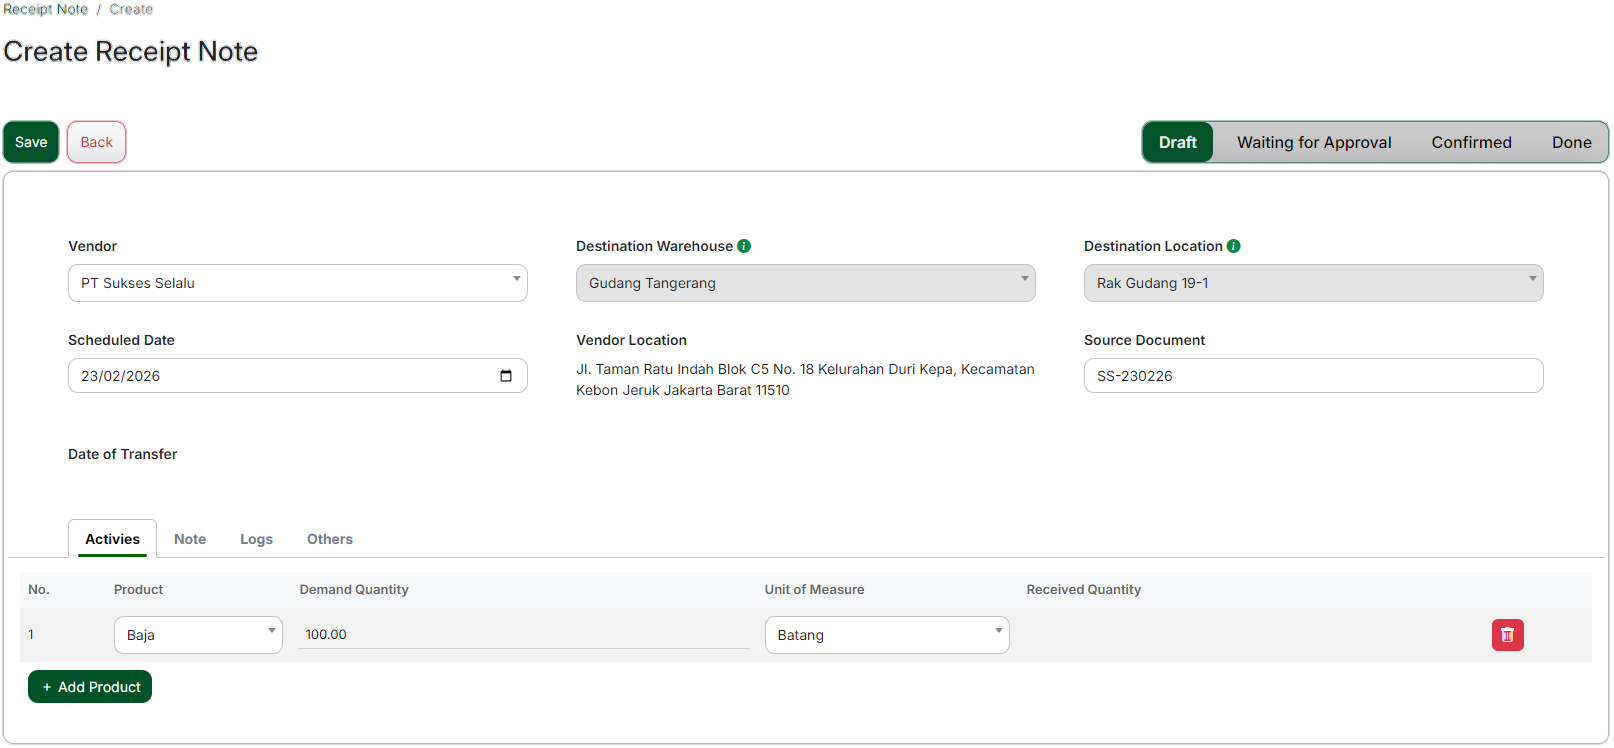The height and width of the screenshot is (748, 1614).
Task: Switch to the Logs tab
Action: [x=256, y=539]
